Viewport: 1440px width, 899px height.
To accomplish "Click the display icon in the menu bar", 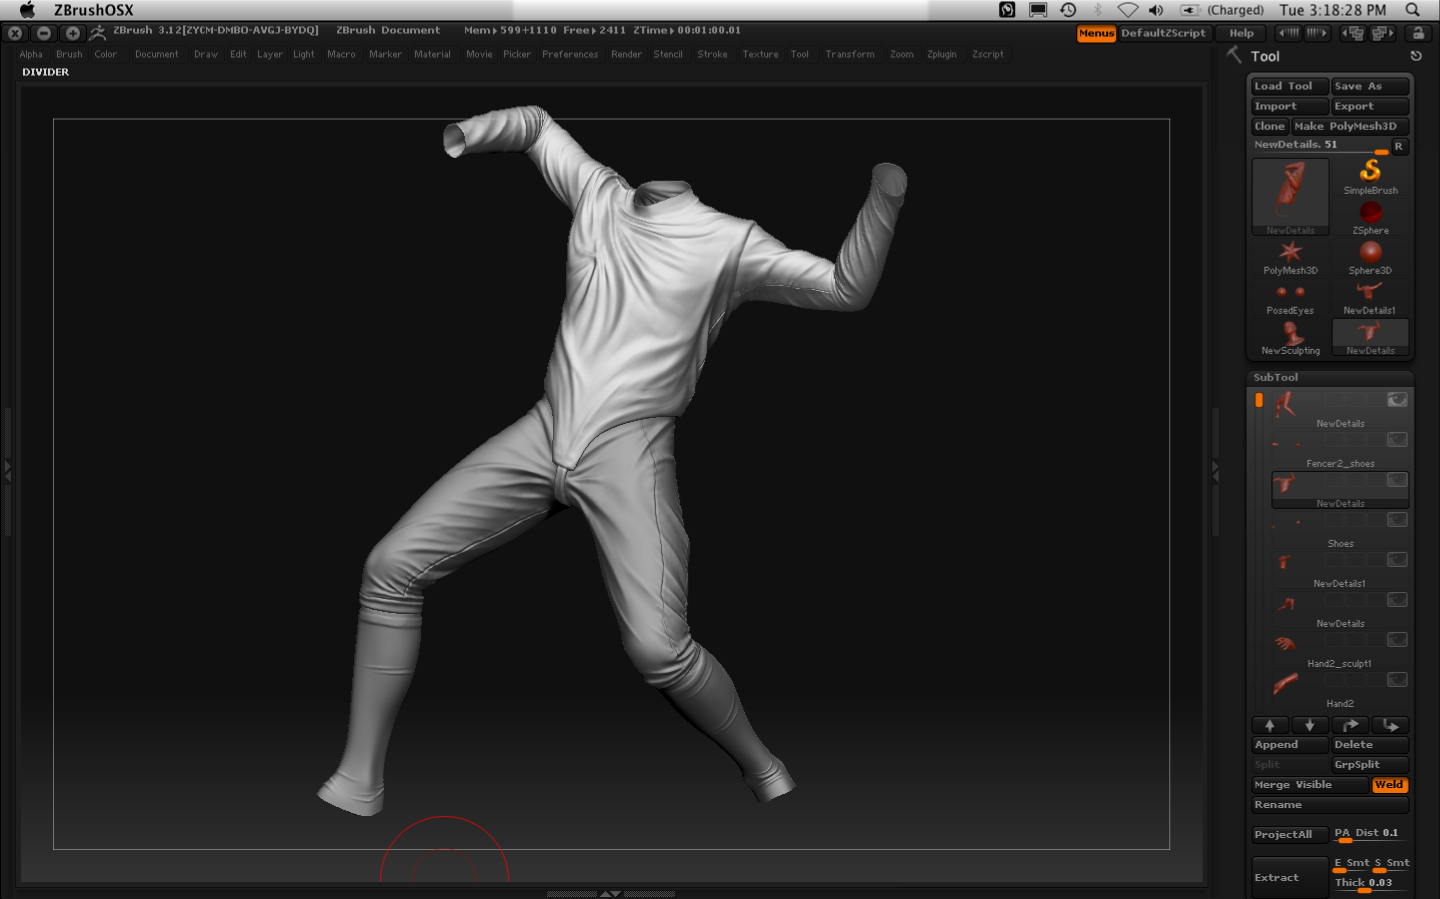I will 1038,10.
